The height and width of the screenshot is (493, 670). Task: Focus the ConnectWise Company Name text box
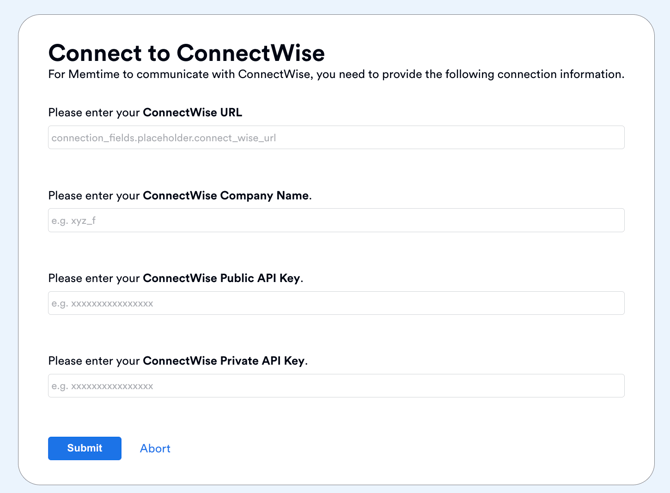[x=336, y=221]
